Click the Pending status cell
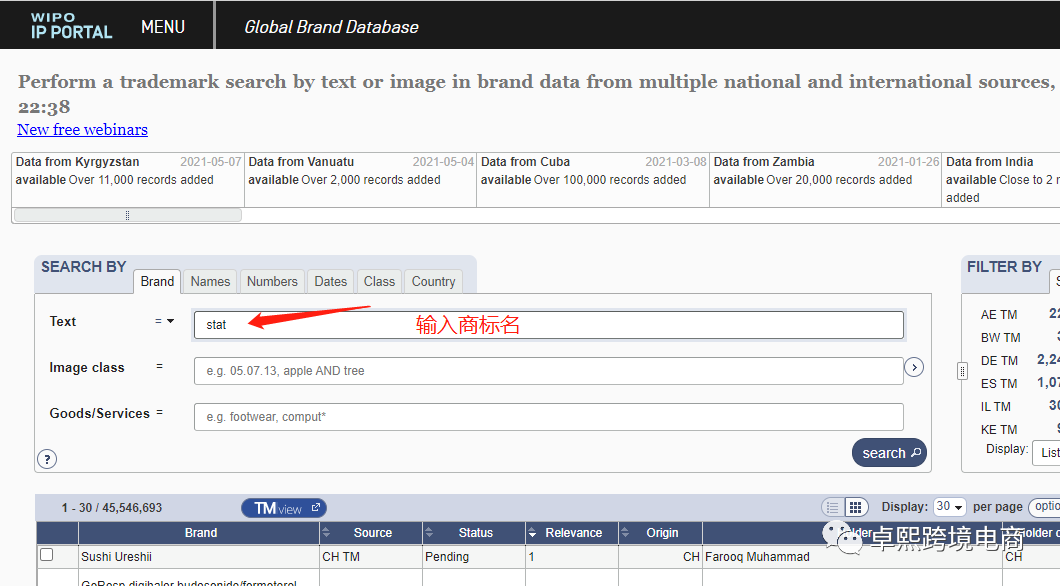The image size is (1060, 586). click(x=474, y=557)
